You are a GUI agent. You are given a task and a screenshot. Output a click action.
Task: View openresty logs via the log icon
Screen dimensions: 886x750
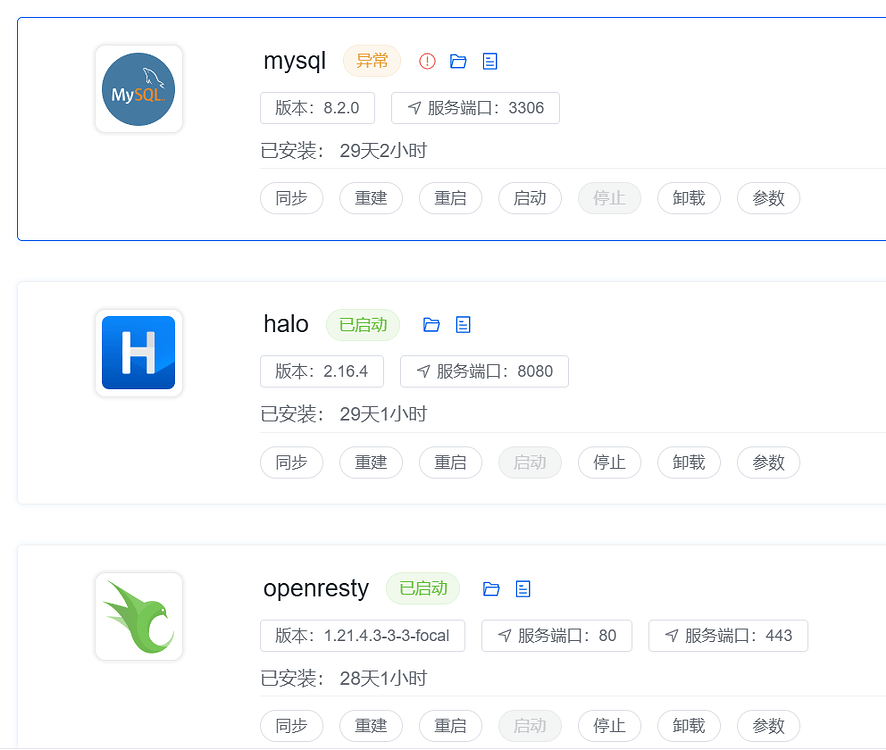pos(522,588)
